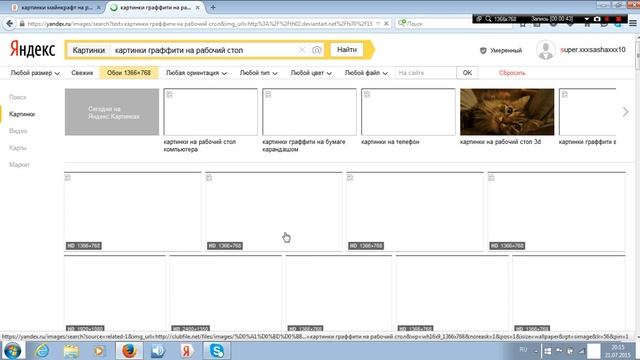Expand the Любой размер dropdown
This screenshot has height=360, width=640.
35,73
